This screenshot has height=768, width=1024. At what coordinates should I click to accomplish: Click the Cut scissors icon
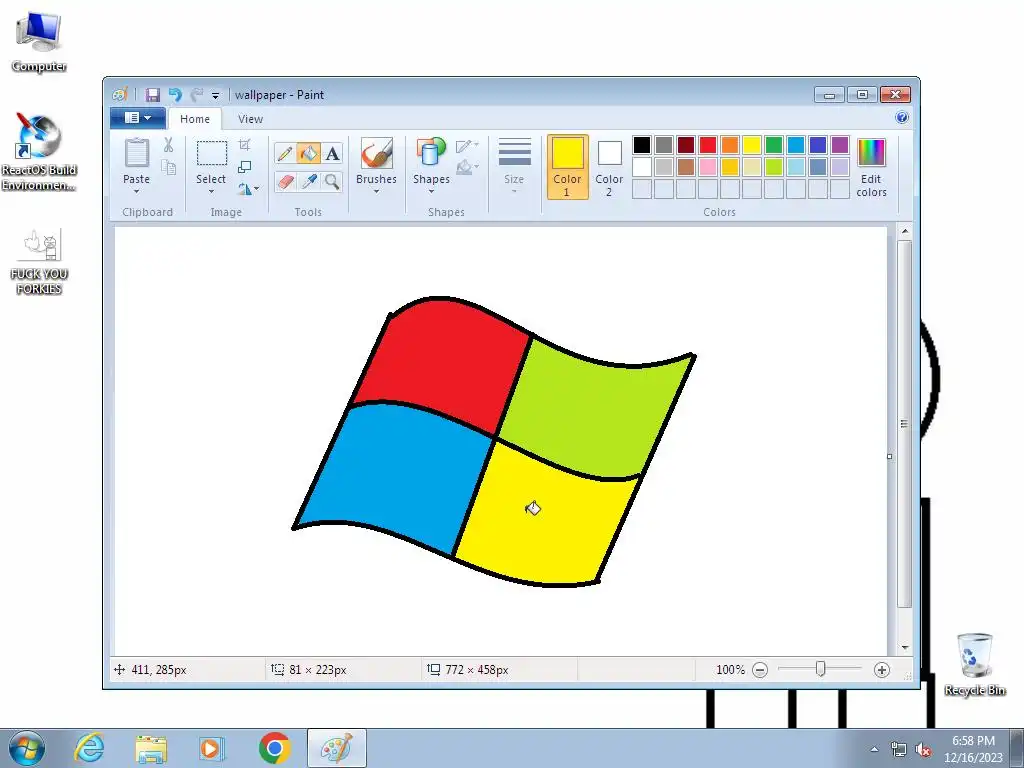pos(168,145)
